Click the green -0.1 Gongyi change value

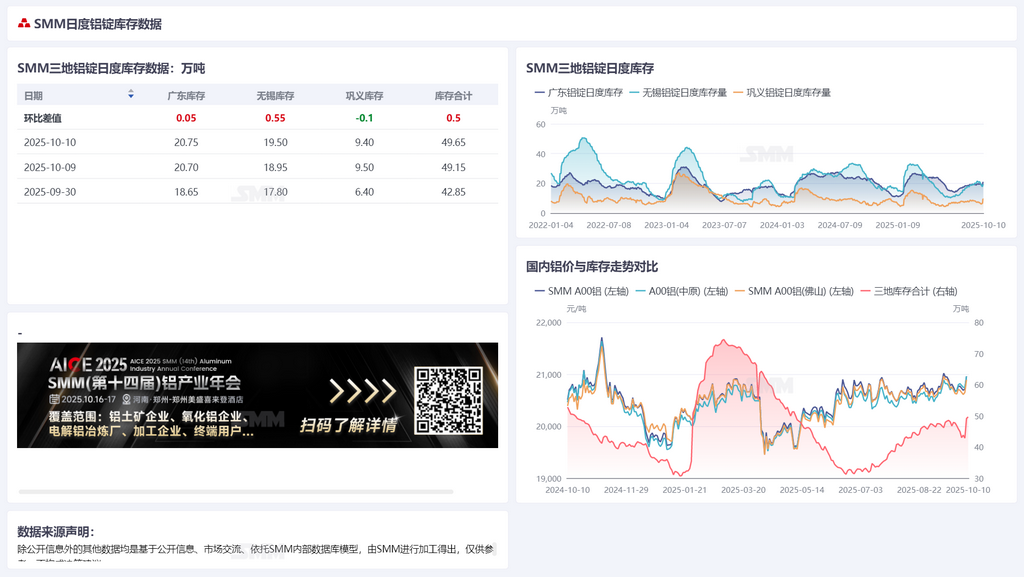[364, 118]
